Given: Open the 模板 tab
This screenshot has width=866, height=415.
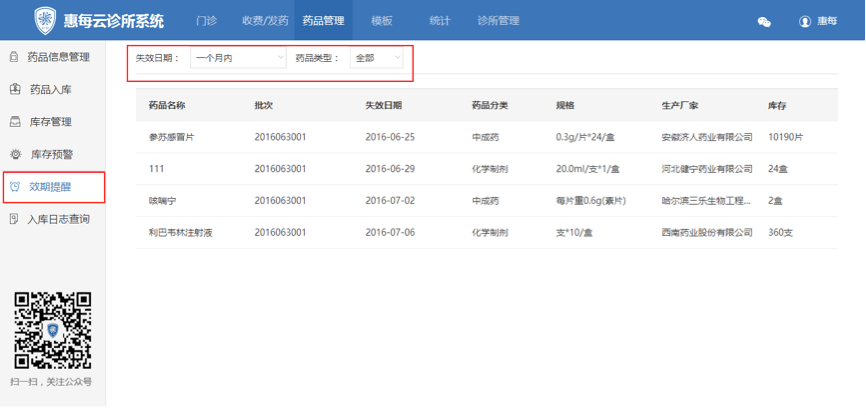Looking at the screenshot, I should click(381, 21).
